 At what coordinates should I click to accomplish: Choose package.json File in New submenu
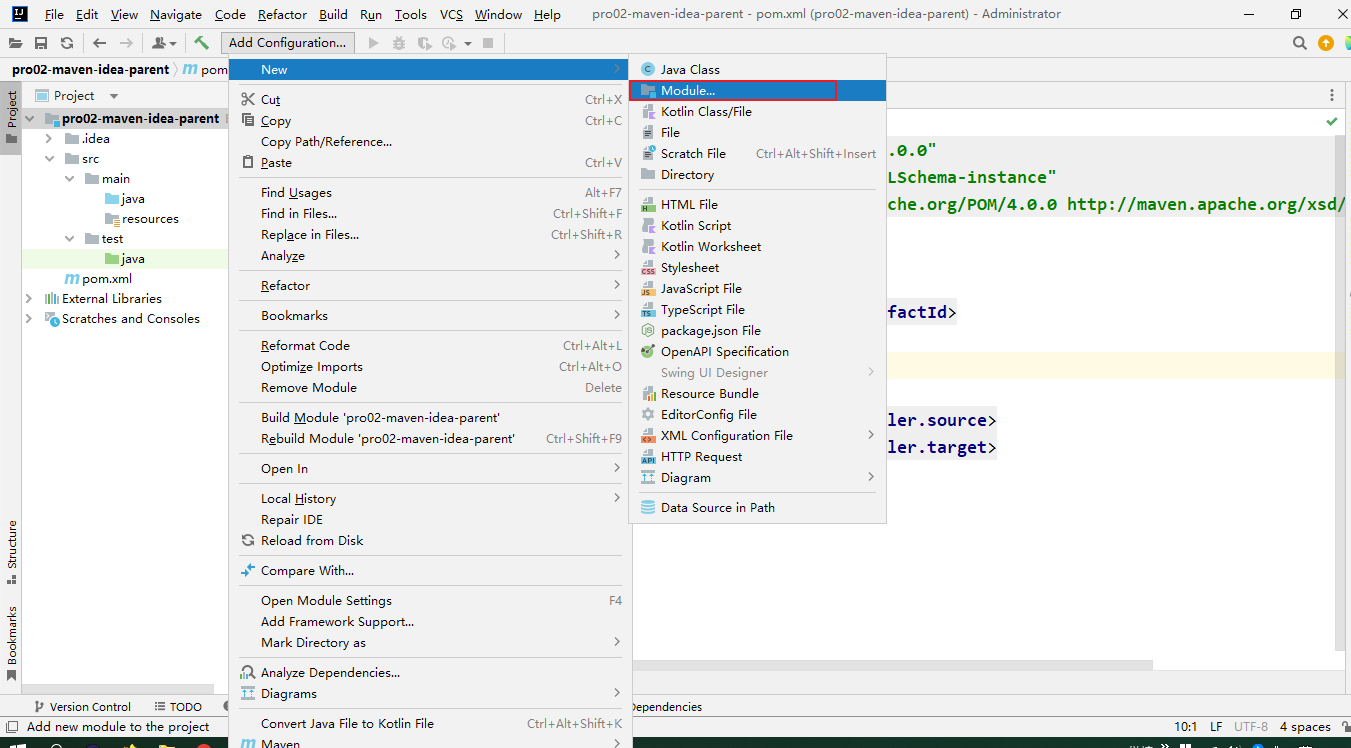757,330
